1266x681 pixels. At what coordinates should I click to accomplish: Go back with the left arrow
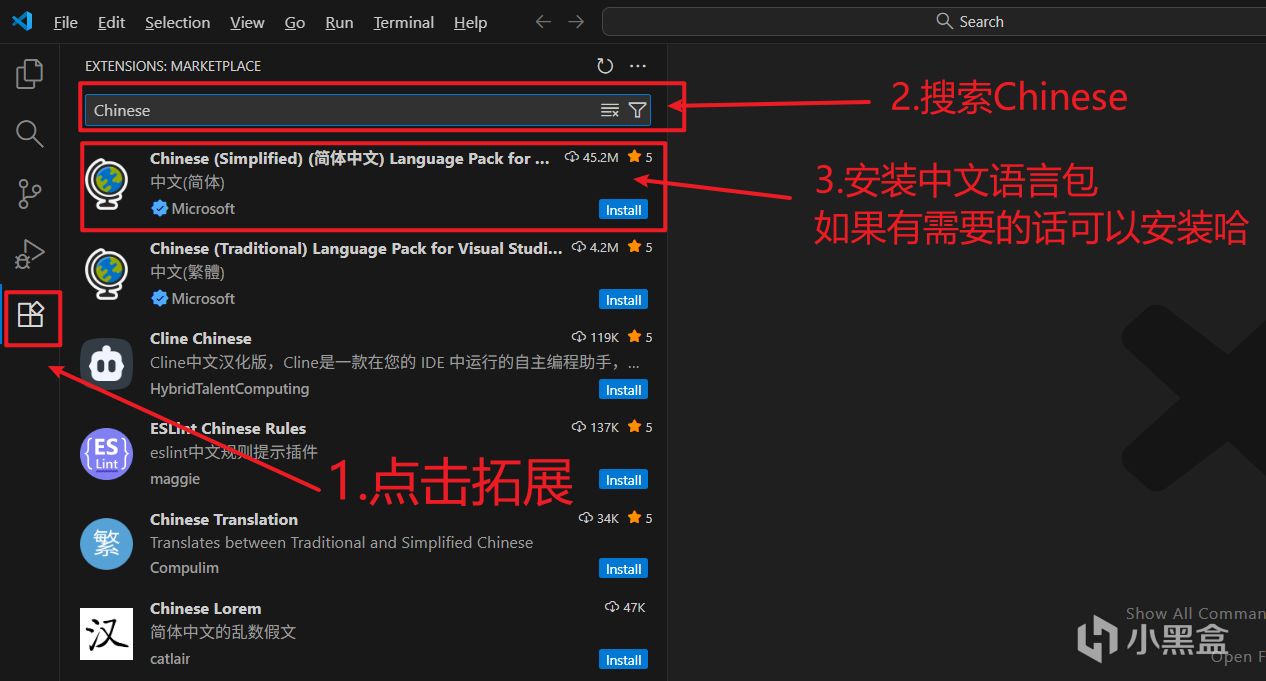pyautogui.click(x=543, y=21)
